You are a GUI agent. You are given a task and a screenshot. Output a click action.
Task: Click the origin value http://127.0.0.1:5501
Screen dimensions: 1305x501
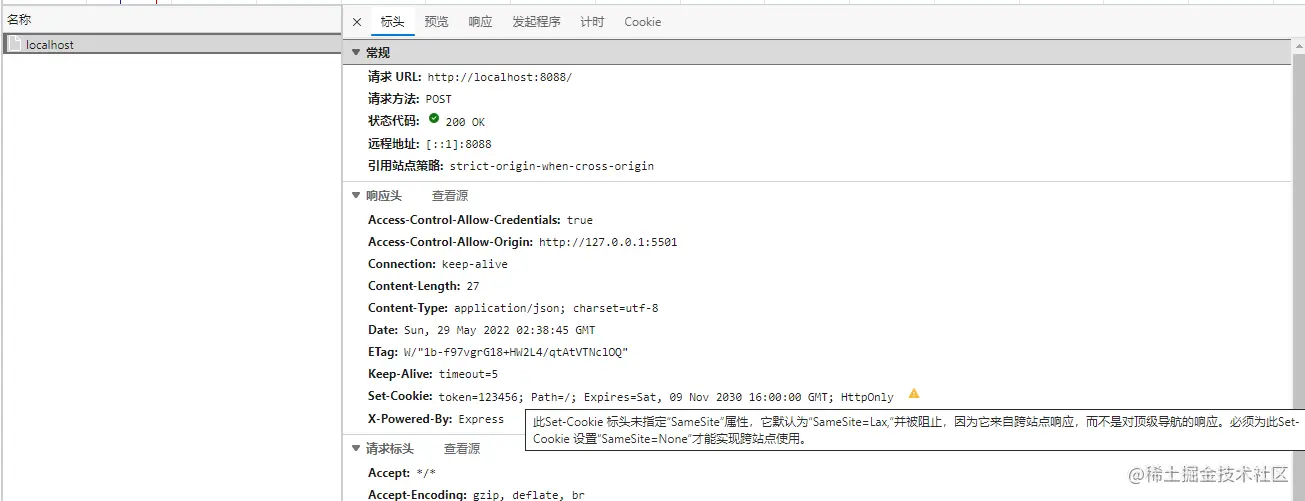608,242
